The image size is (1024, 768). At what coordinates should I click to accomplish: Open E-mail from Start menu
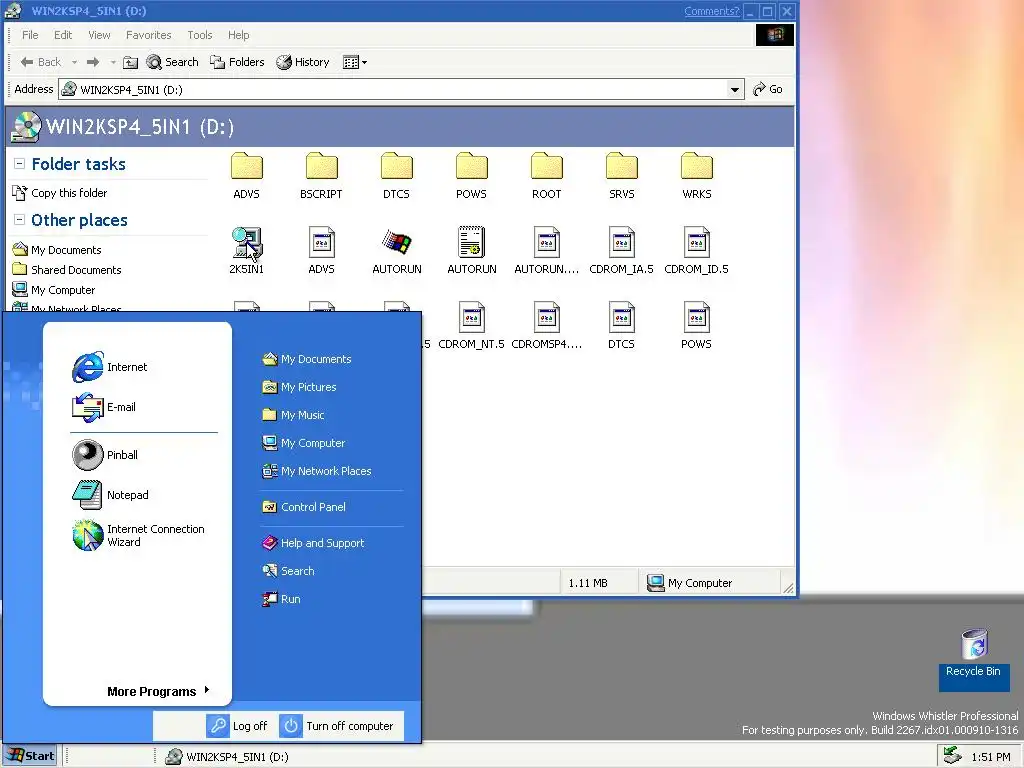104,407
